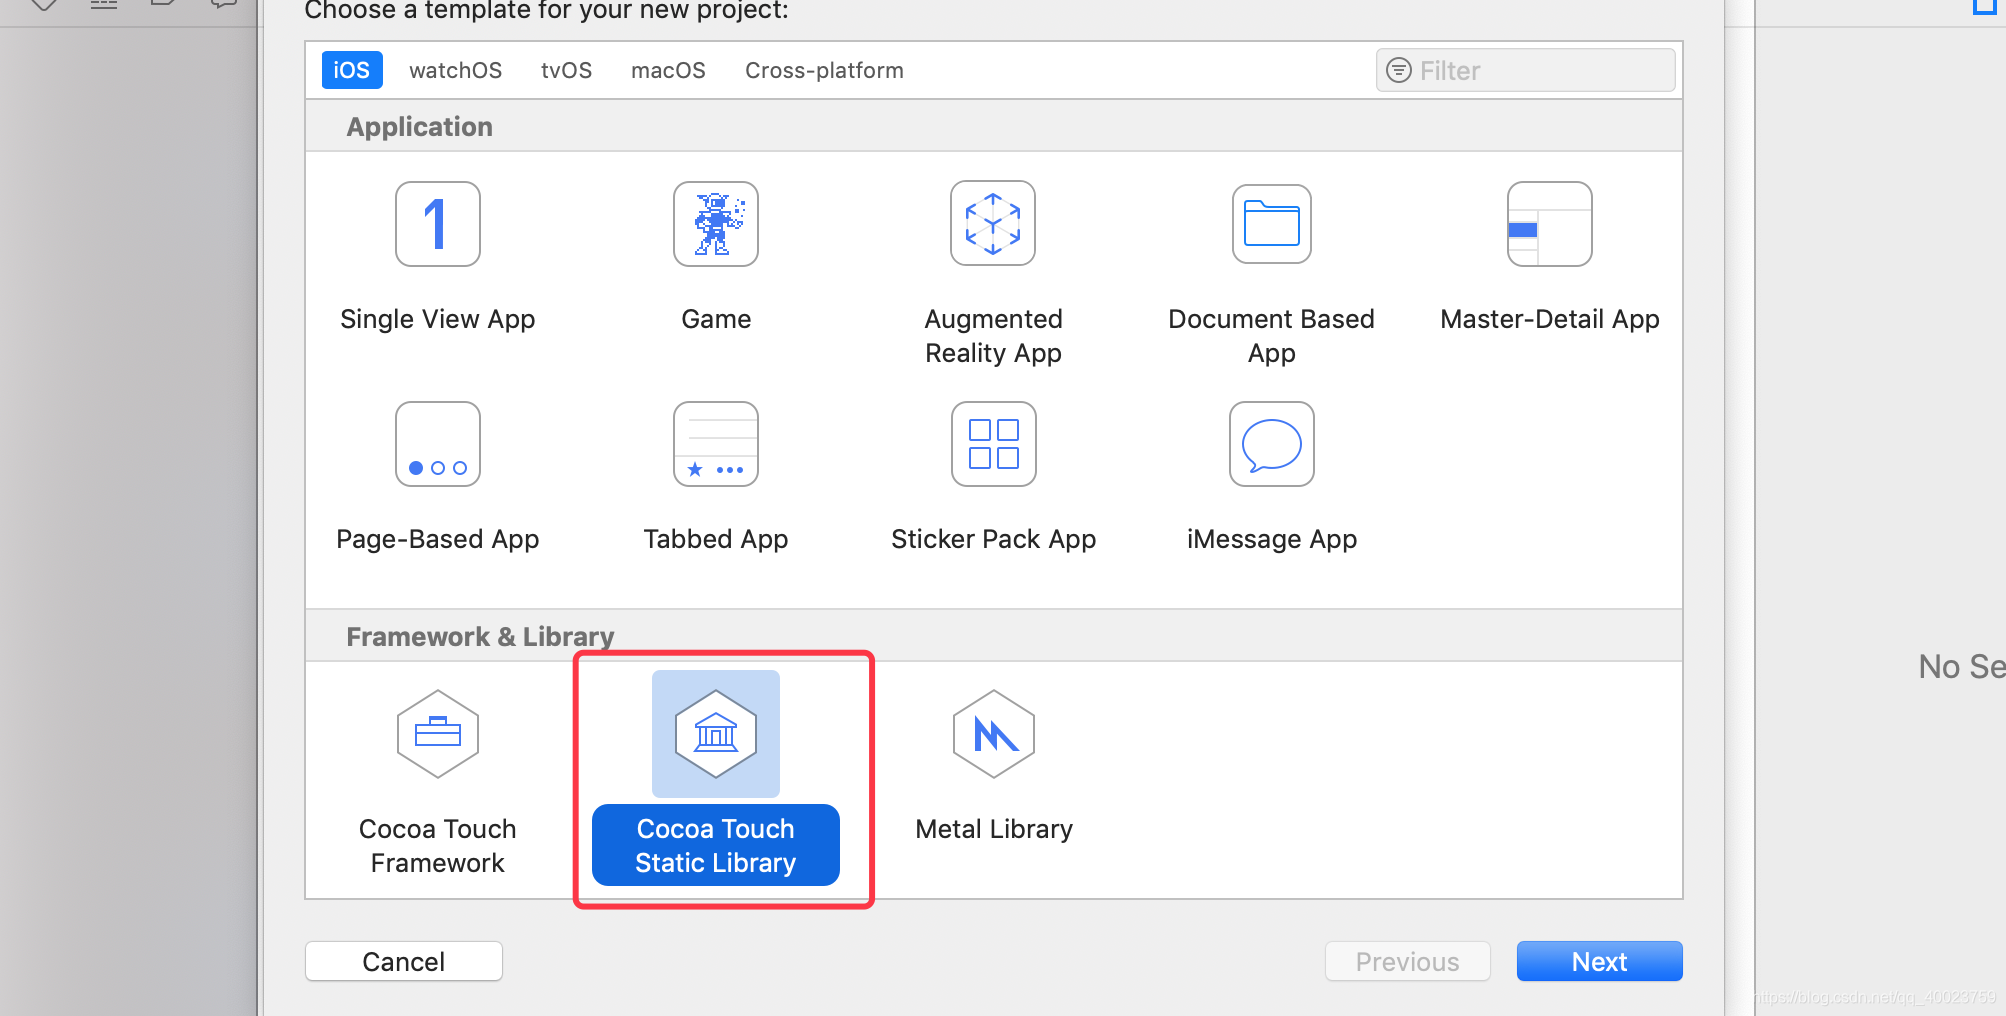Select the Single View App template icon
2006x1016 pixels.
(438, 224)
